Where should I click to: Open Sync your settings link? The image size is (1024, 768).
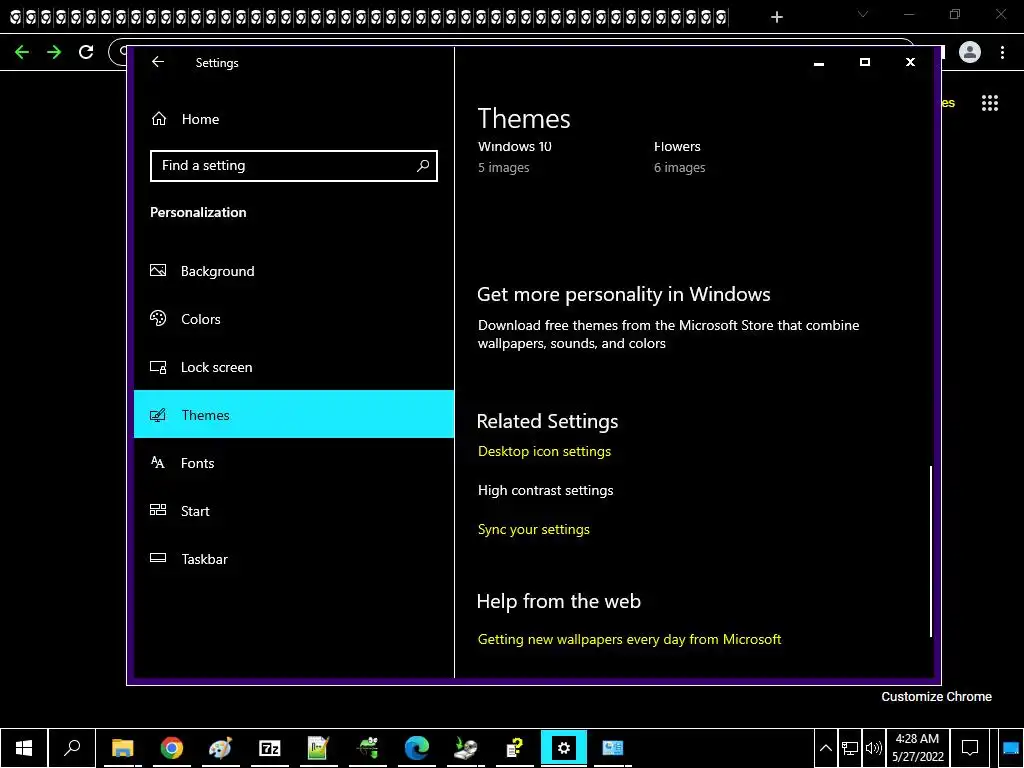[534, 530]
